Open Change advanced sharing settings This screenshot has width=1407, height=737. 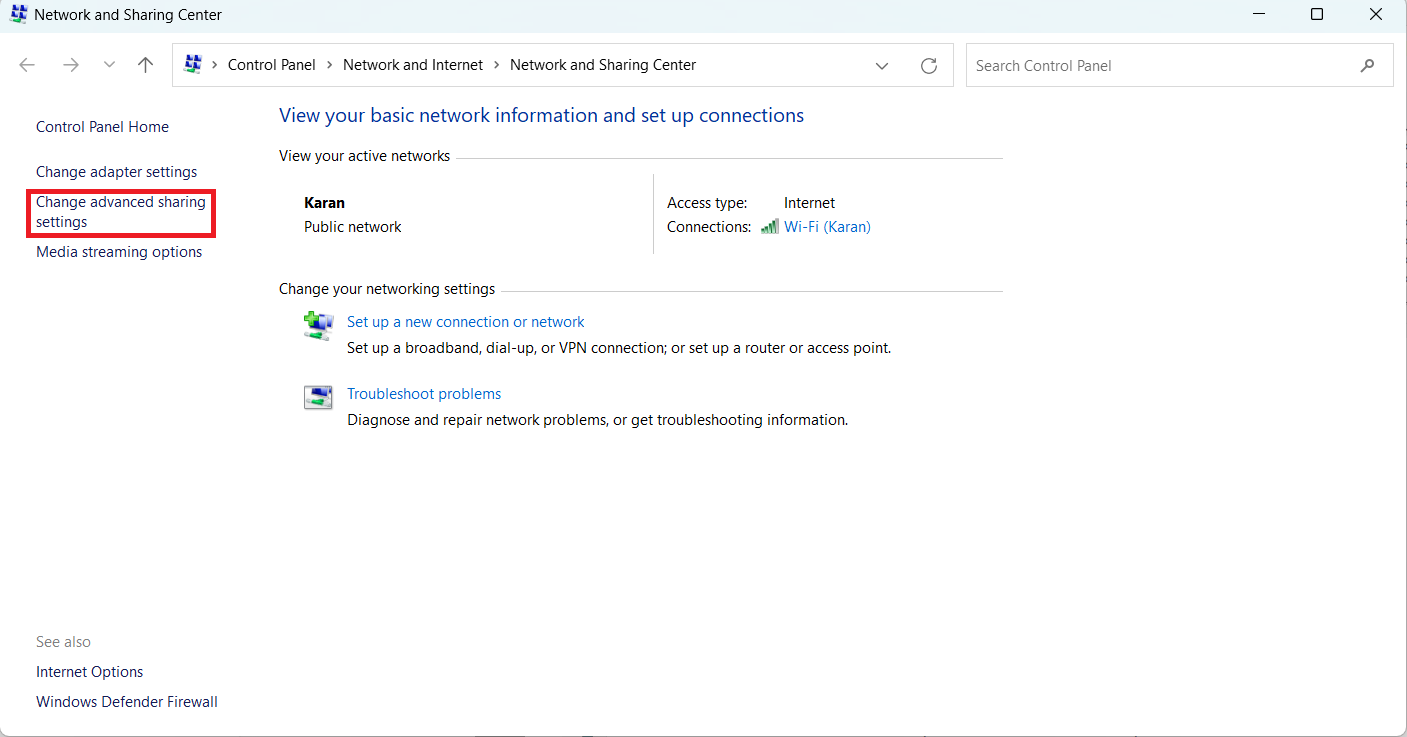click(120, 212)
